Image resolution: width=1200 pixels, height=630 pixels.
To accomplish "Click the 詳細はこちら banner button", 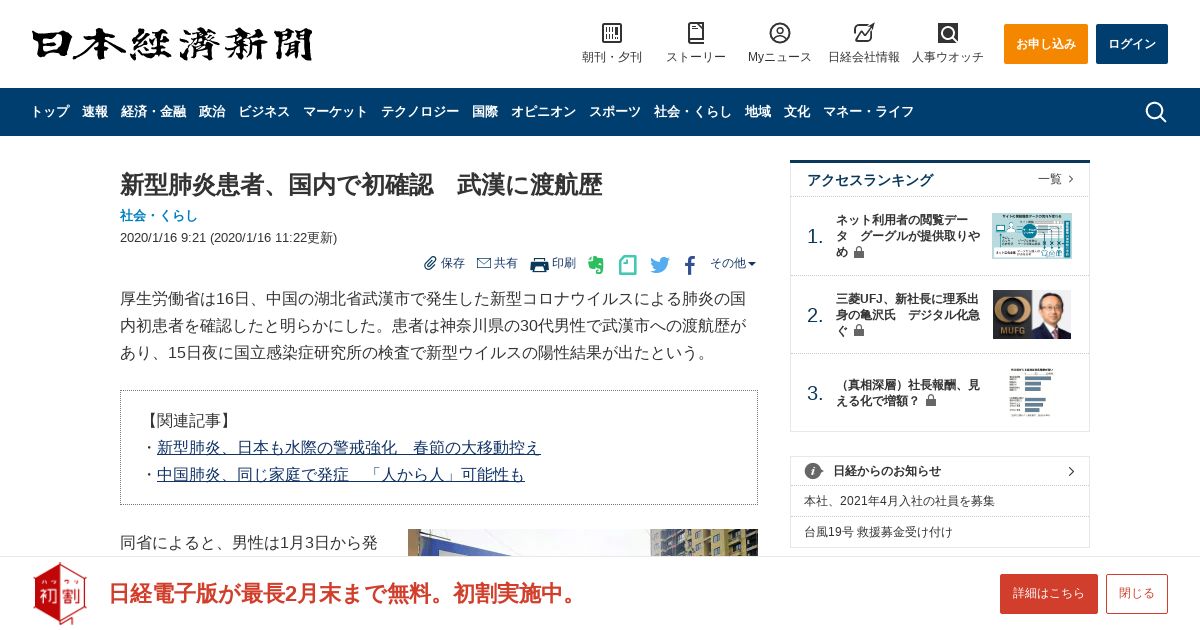I will point(1049,594).
